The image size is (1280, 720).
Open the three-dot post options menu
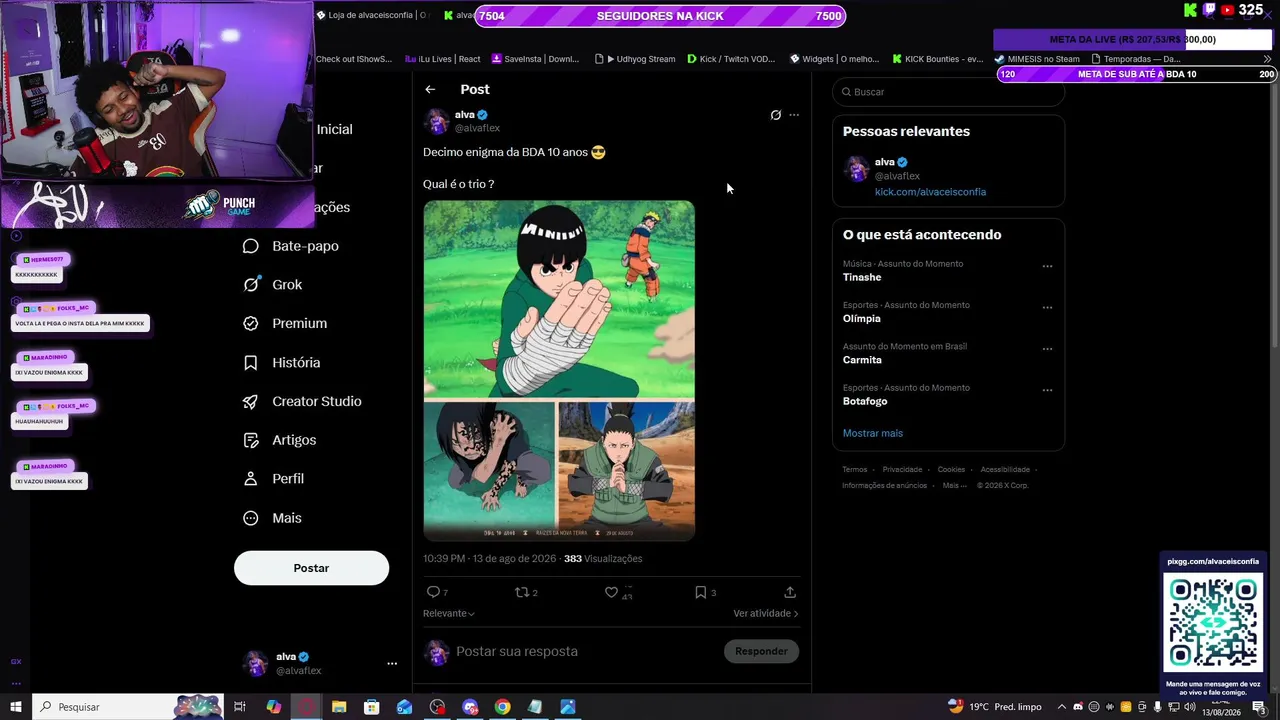(x=794, y=115)
